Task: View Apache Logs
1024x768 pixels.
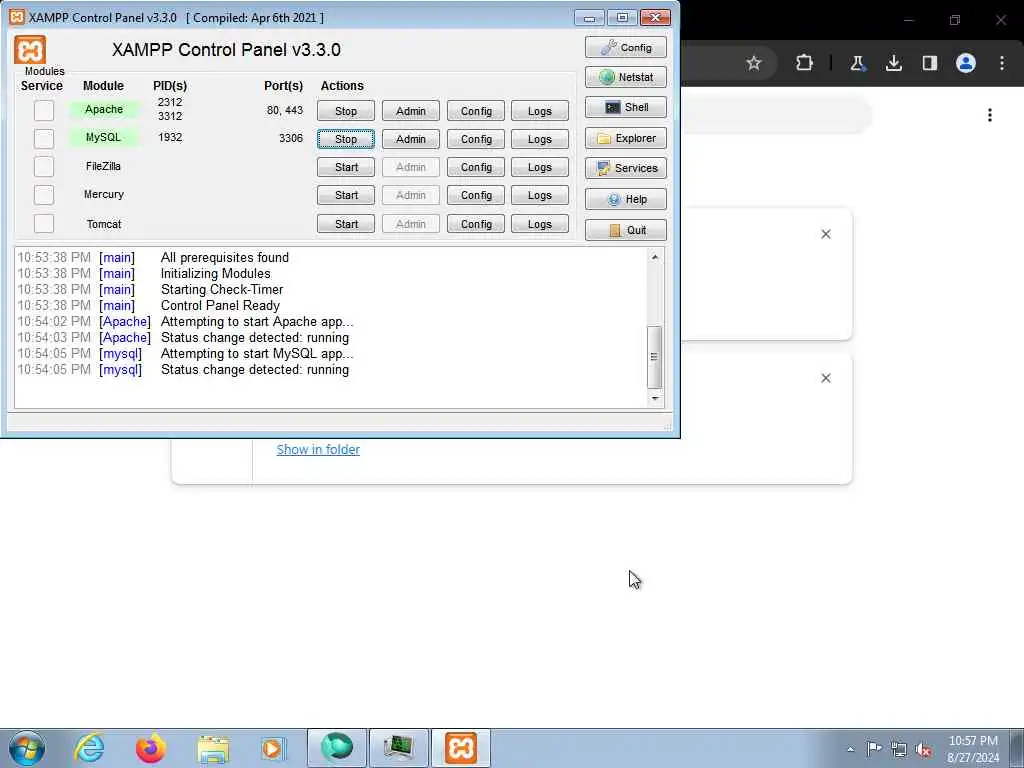Action: pyautogui.click(x=539, y=111)
